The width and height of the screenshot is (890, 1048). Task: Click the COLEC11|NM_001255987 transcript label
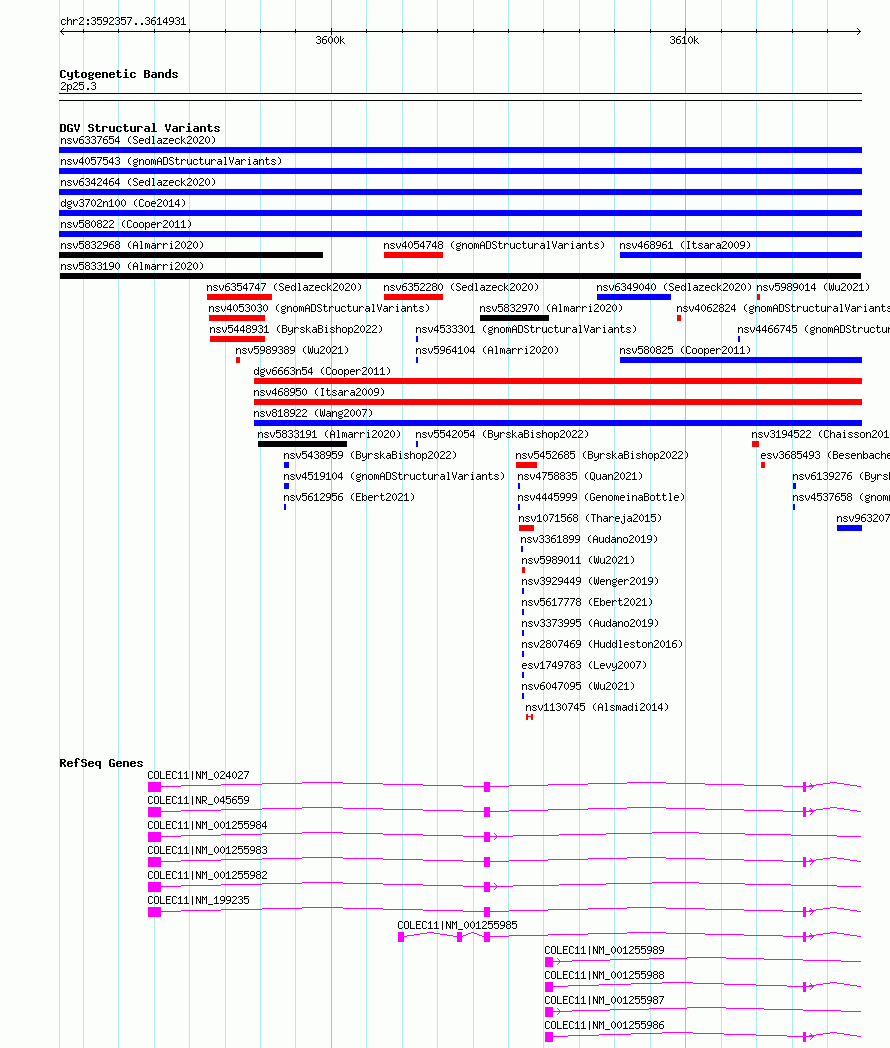coord(604,1000)
